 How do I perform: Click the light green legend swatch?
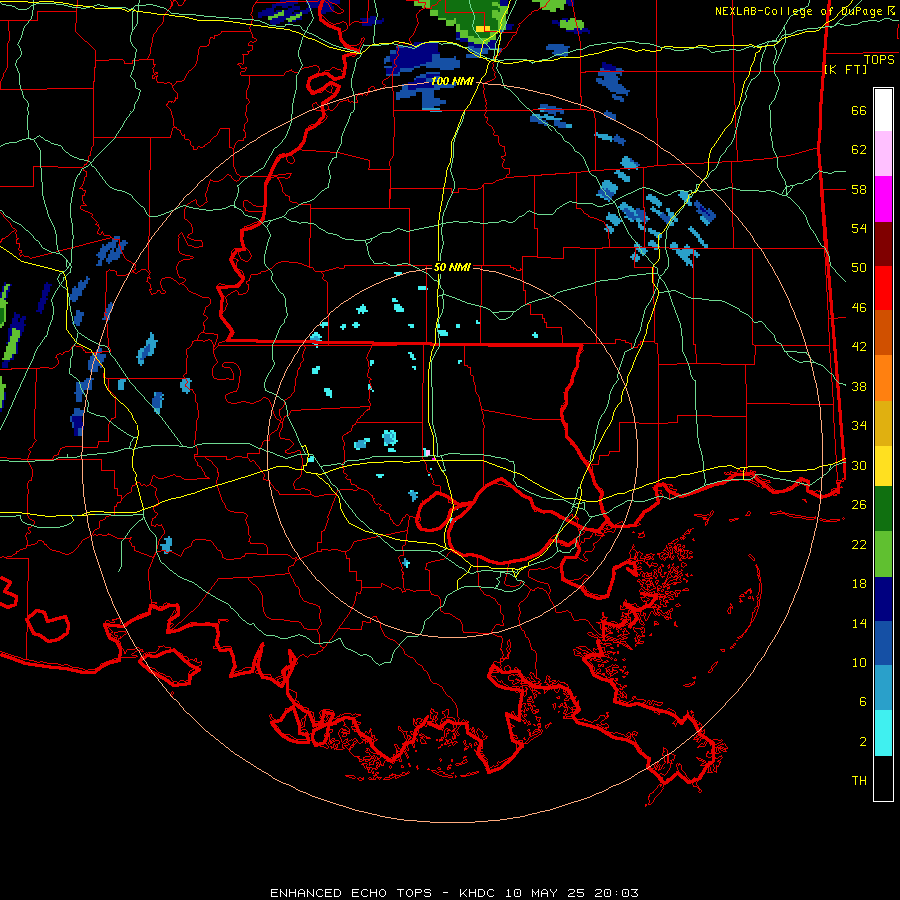point(883,554)
